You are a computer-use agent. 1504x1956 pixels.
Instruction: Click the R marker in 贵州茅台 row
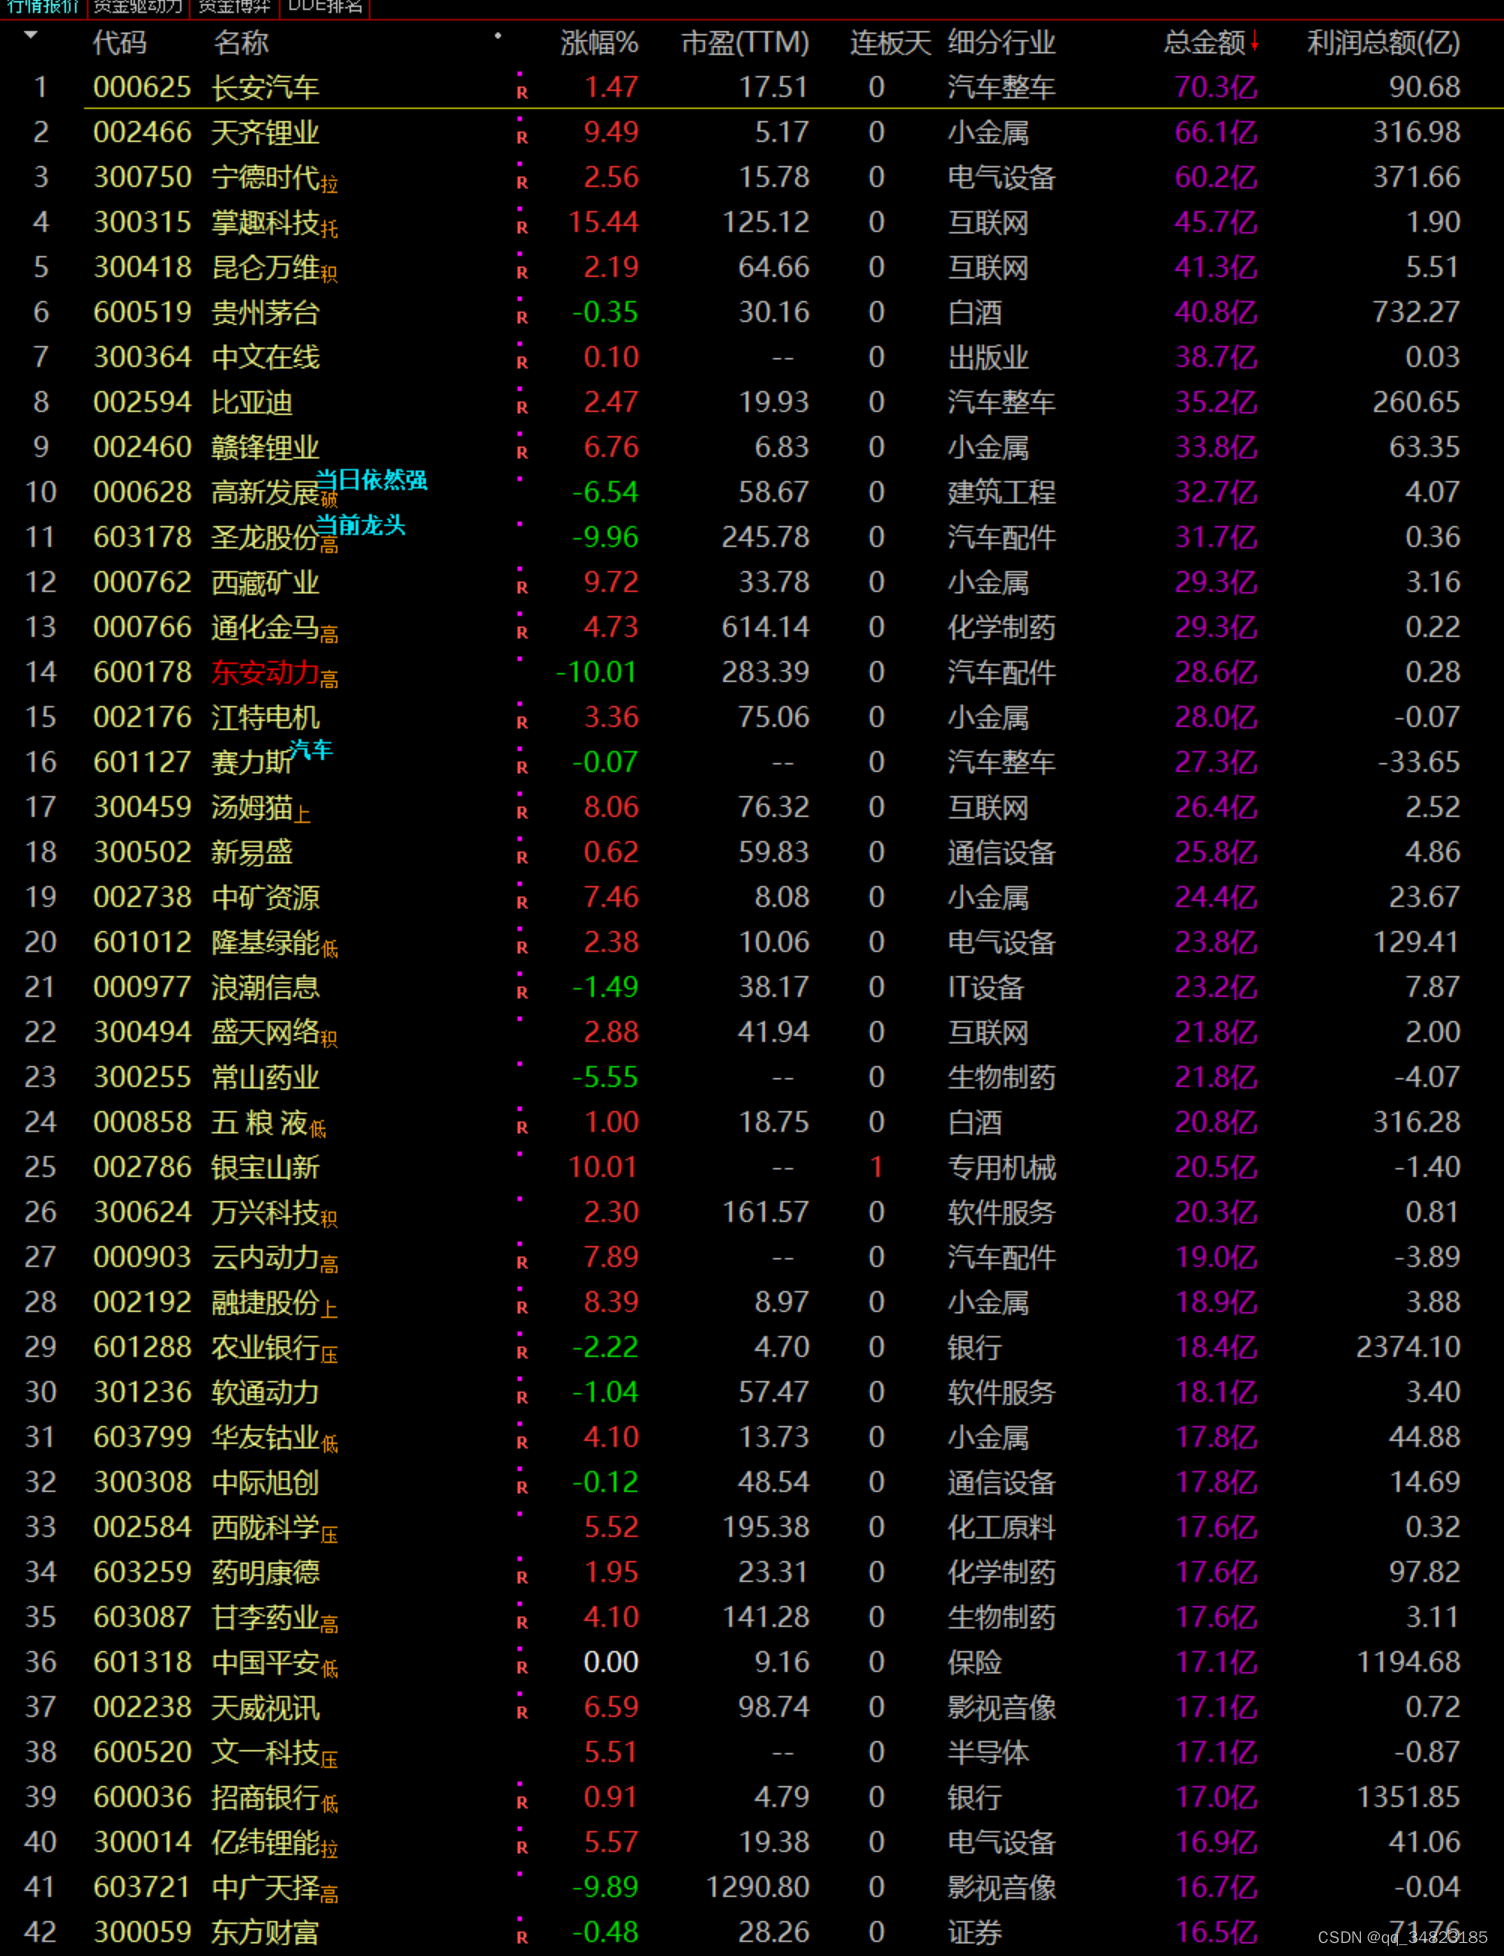[522, 317]
